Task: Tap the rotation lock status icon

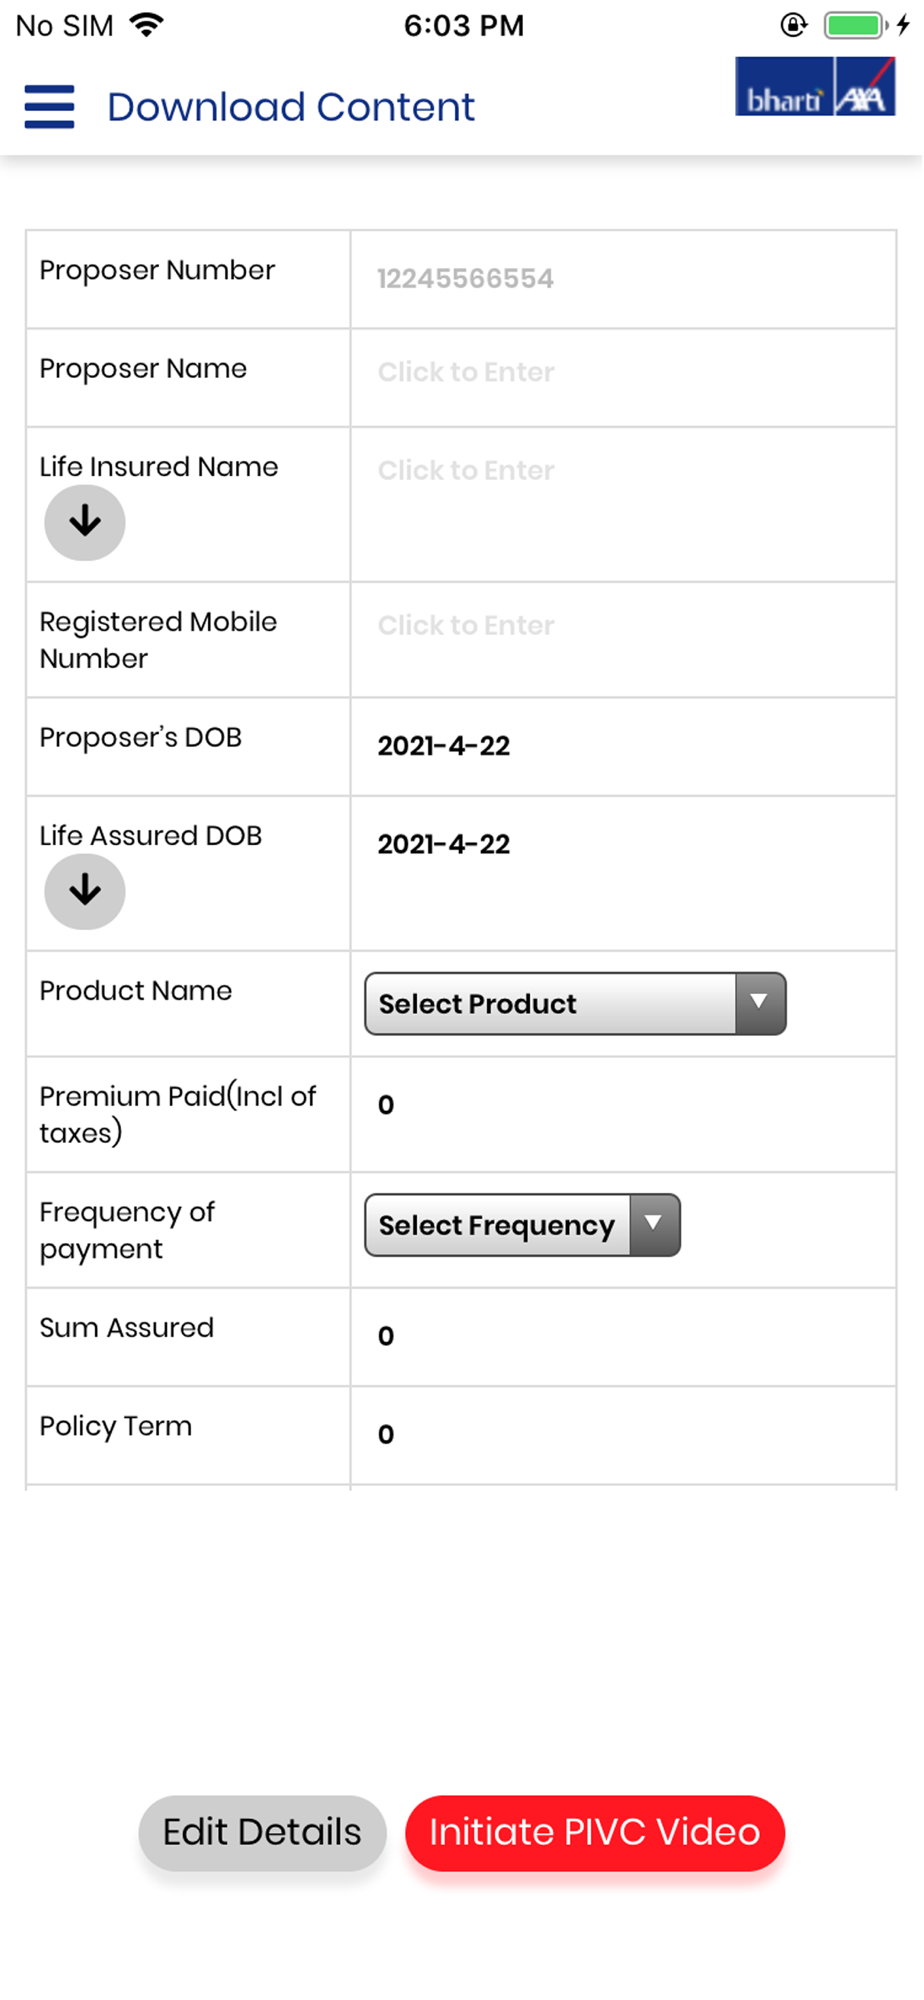Action: pyautogui.click(x=794, y=25)
